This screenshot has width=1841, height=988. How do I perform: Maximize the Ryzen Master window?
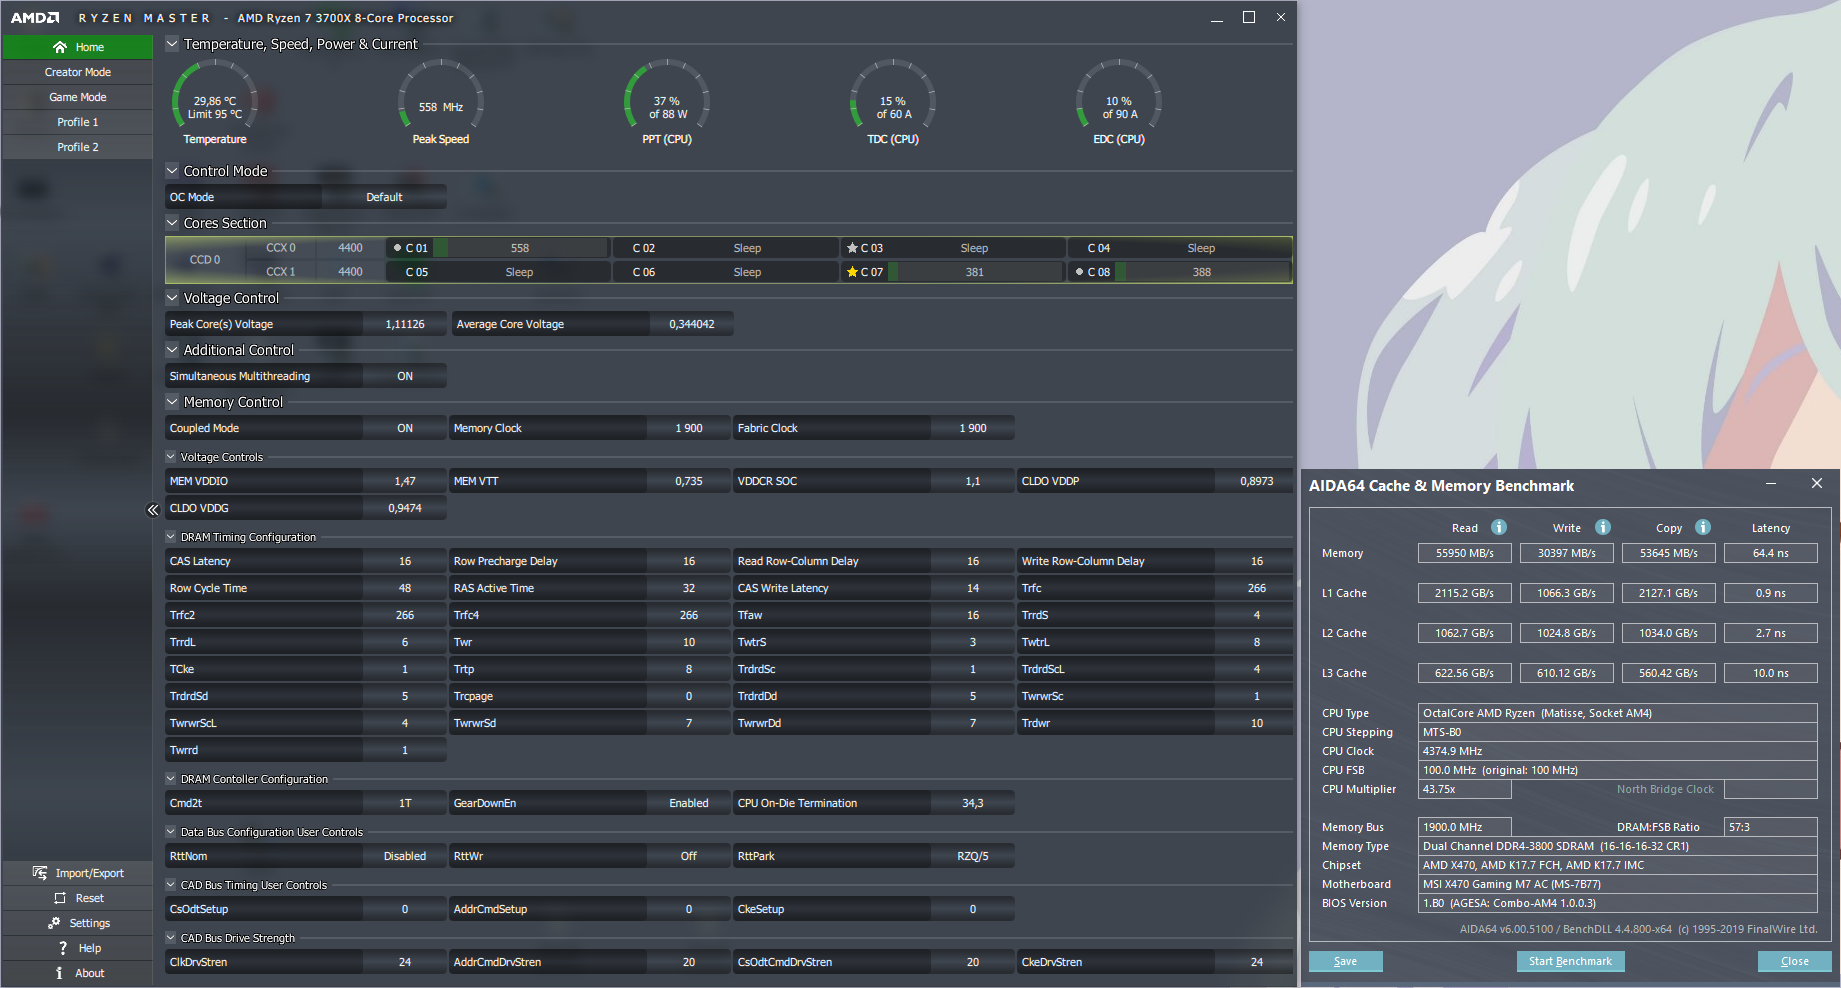click(x=1249, y=17)
